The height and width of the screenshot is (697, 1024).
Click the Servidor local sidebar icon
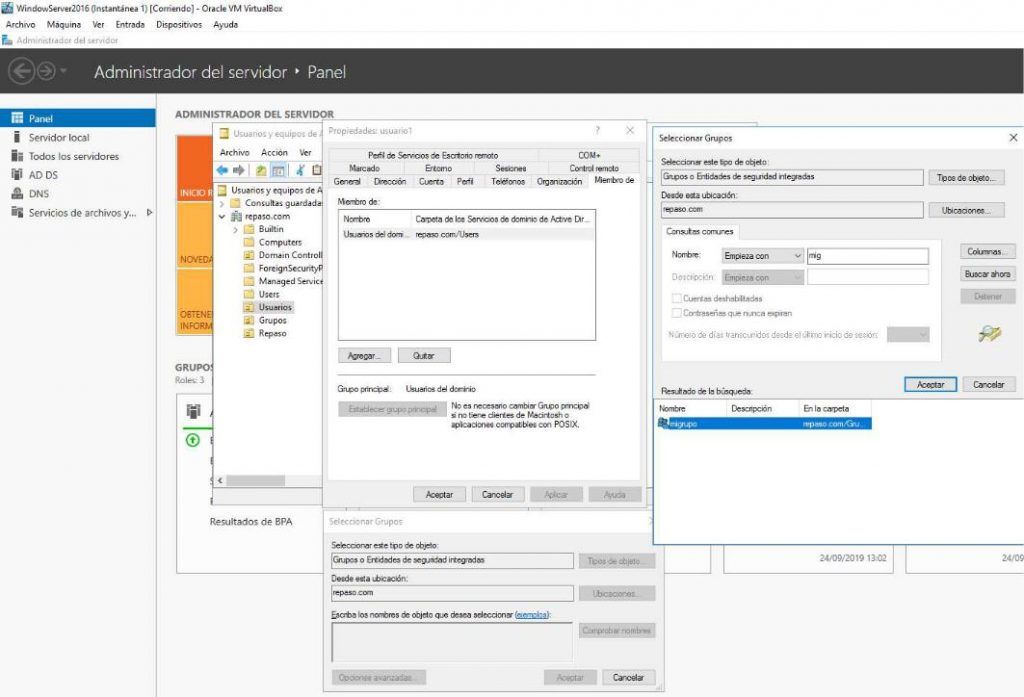pyautogui.click(x=17, y=137)
